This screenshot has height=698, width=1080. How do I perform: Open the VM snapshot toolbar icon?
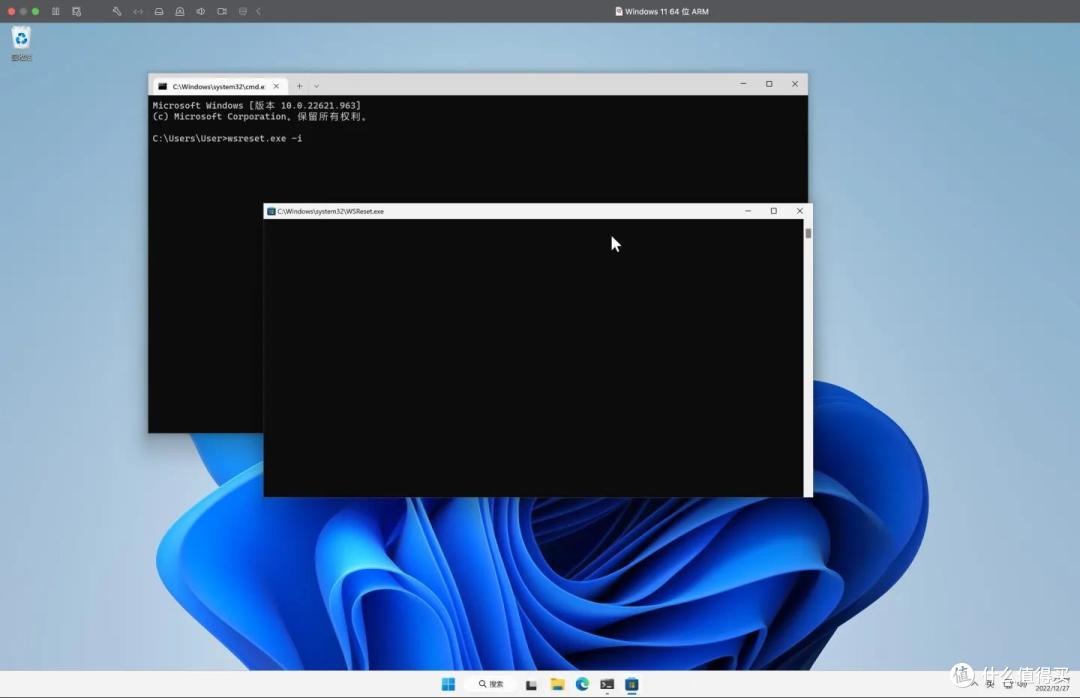[x=76, y=11]
